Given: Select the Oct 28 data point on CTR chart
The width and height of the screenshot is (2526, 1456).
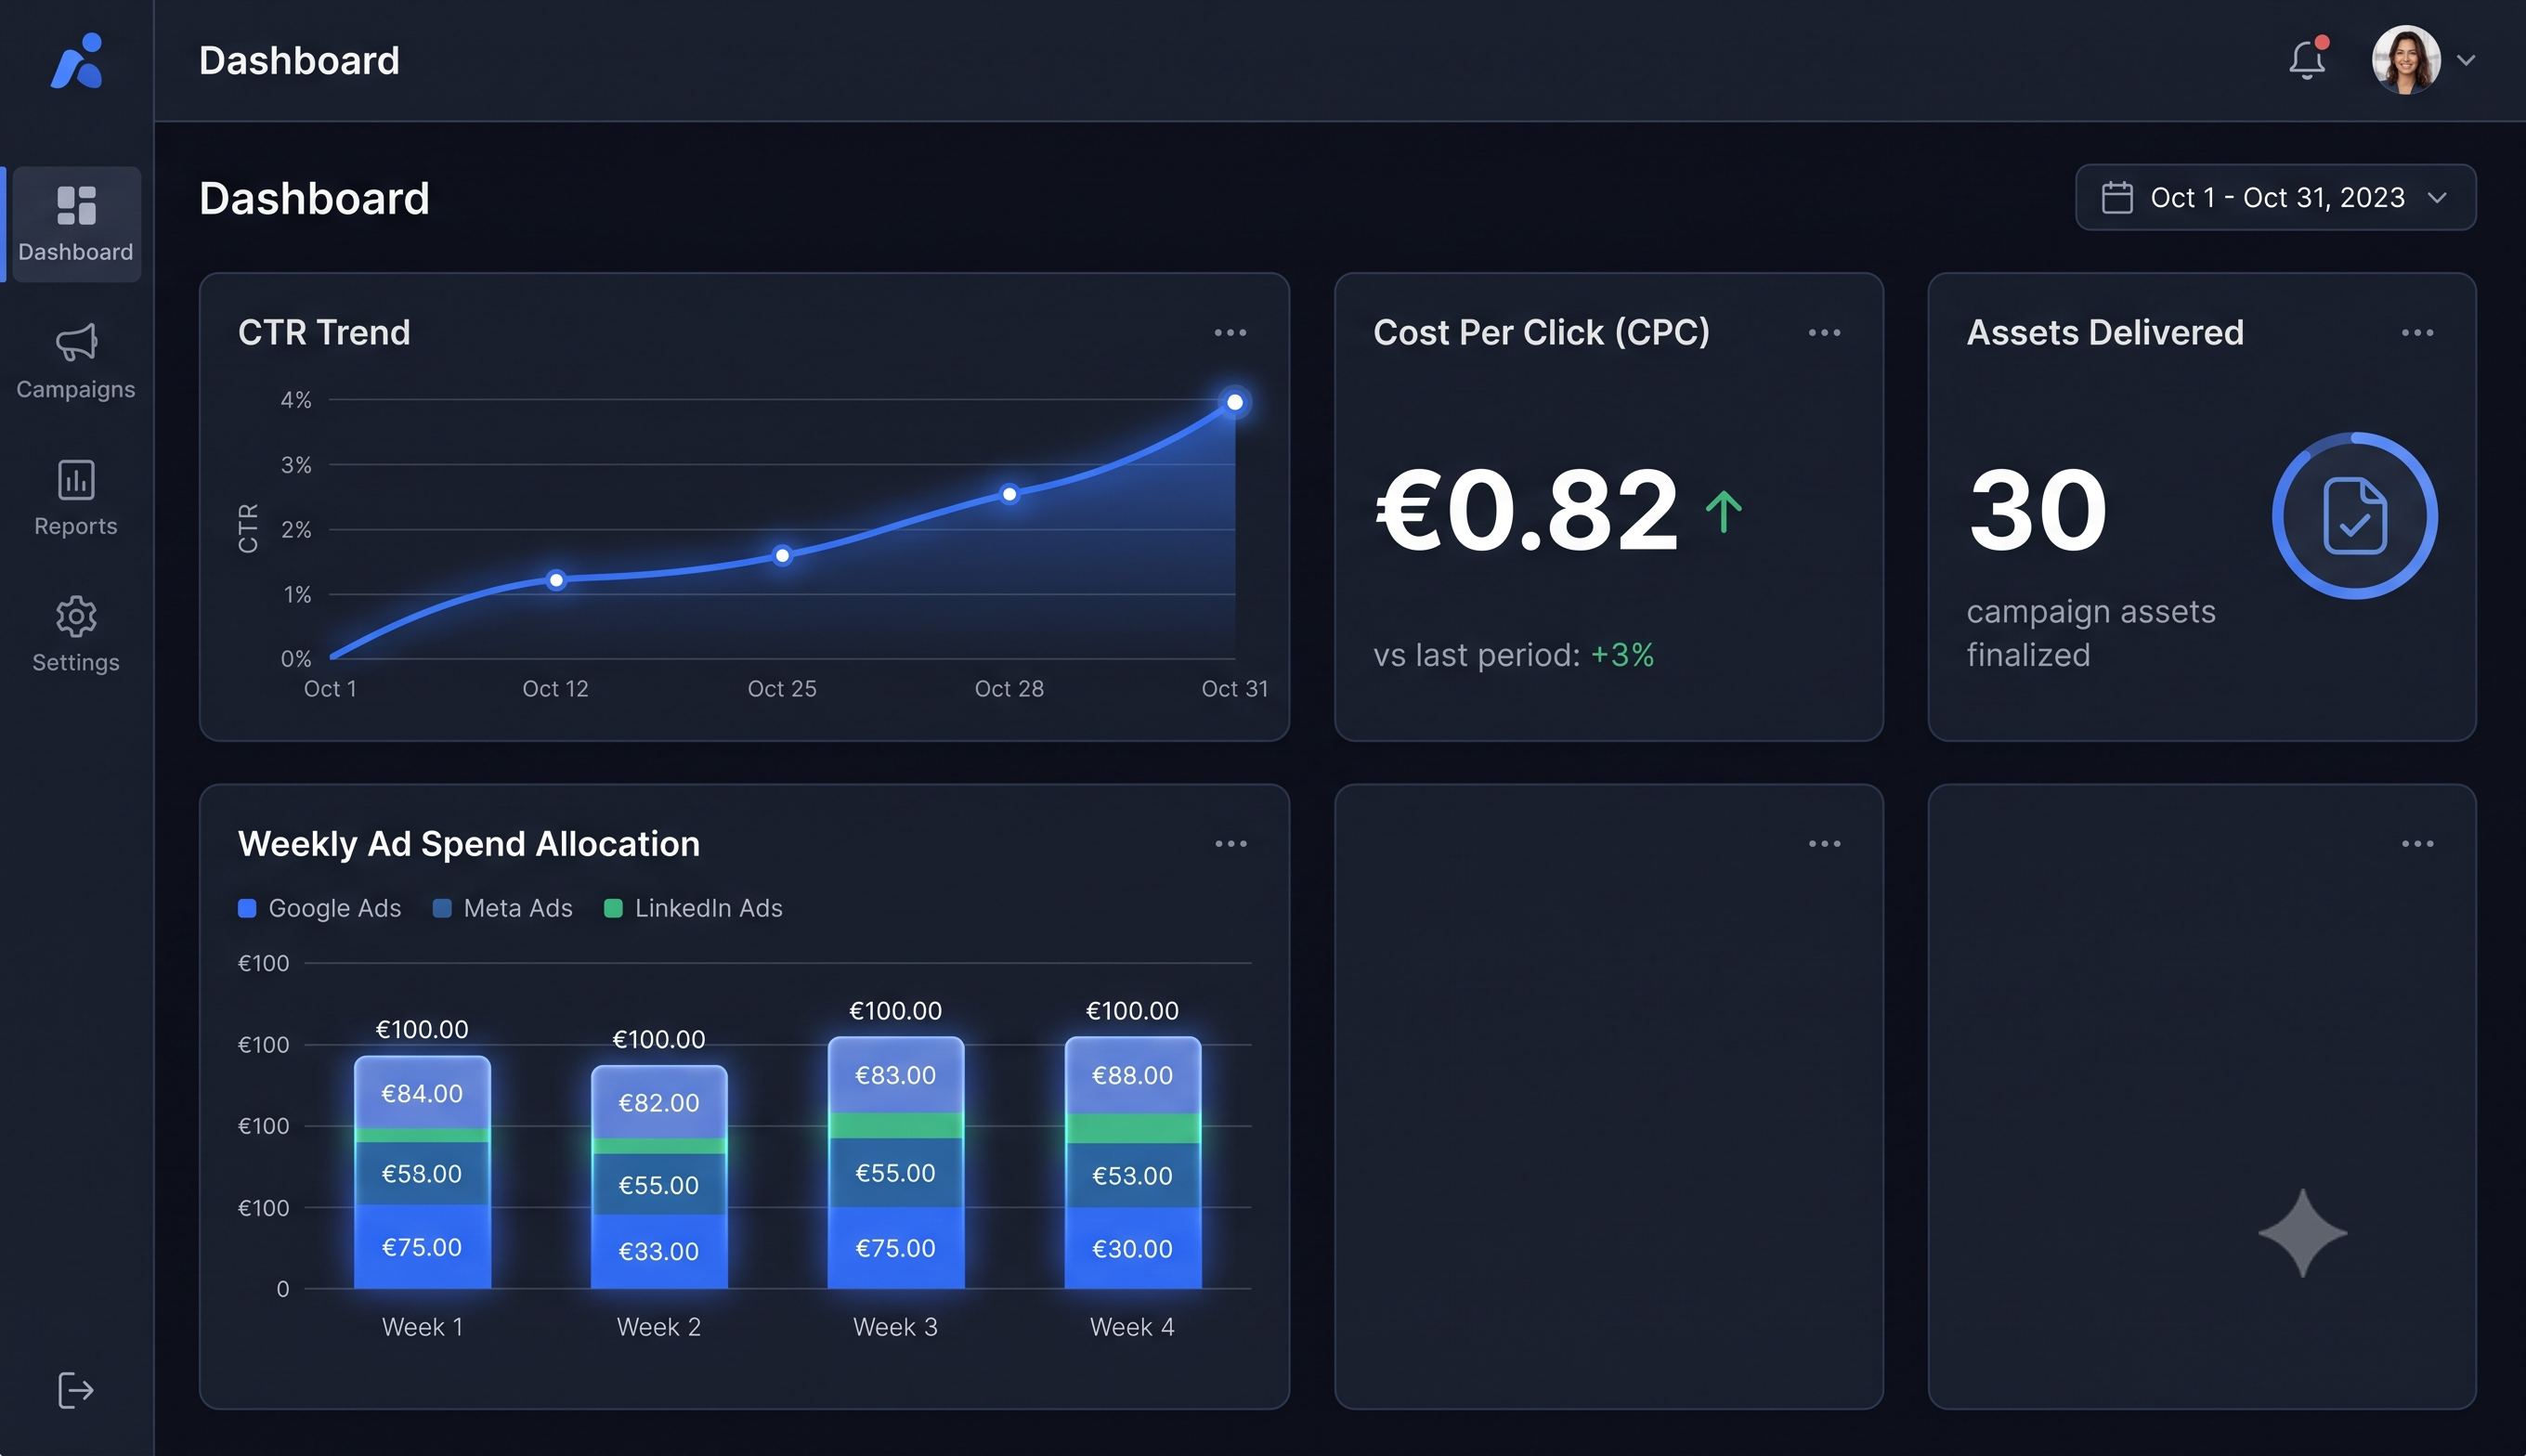Looking at the screenshot, I should click(x=1009, y=494).
